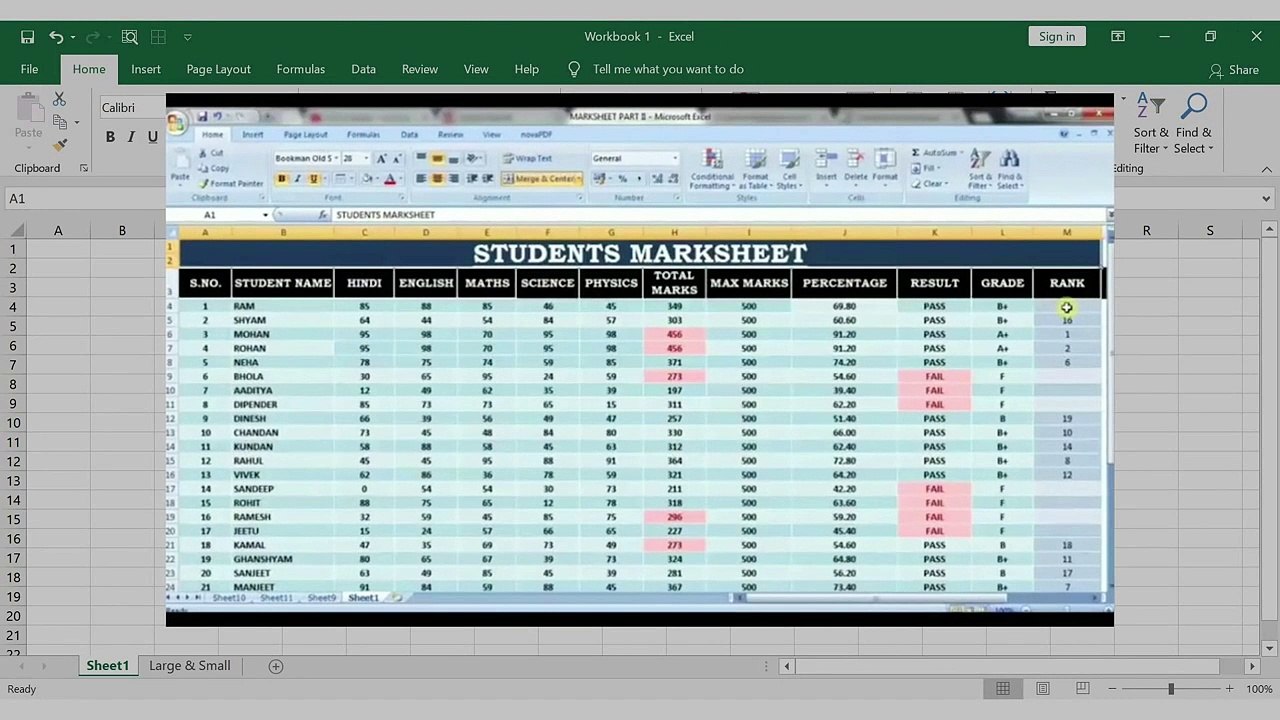
Task: Click the vertical scrollbar down arrow
Action: pyautogui.click(x=1270, y=648)
